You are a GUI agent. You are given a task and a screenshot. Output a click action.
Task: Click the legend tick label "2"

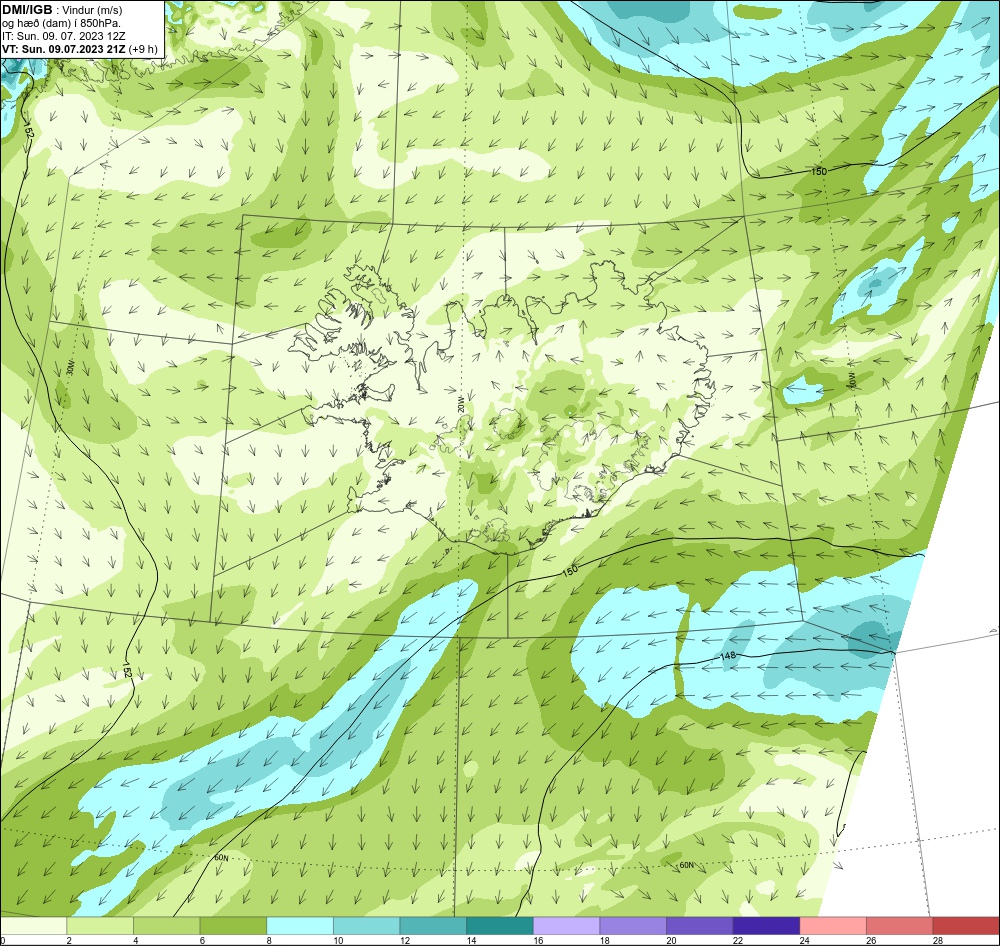pos(69,940)
